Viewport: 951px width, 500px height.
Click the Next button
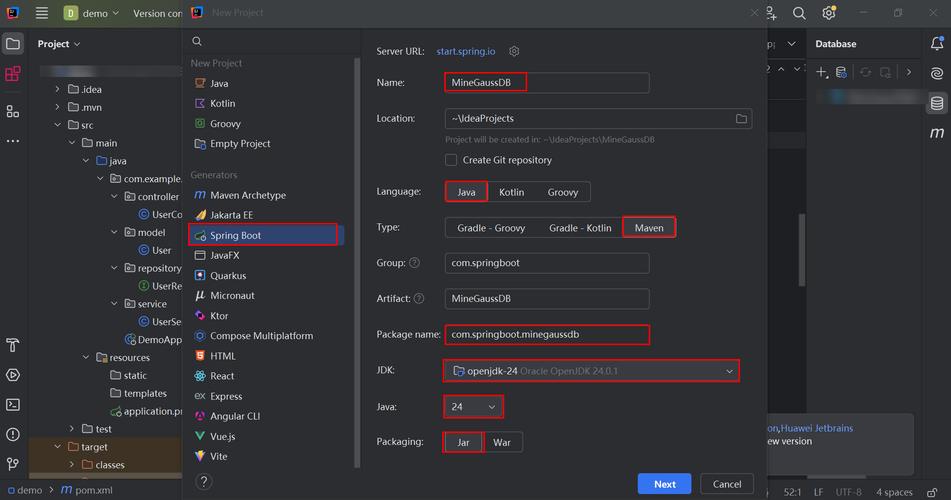pyautogui.click(x=664, y=484)
